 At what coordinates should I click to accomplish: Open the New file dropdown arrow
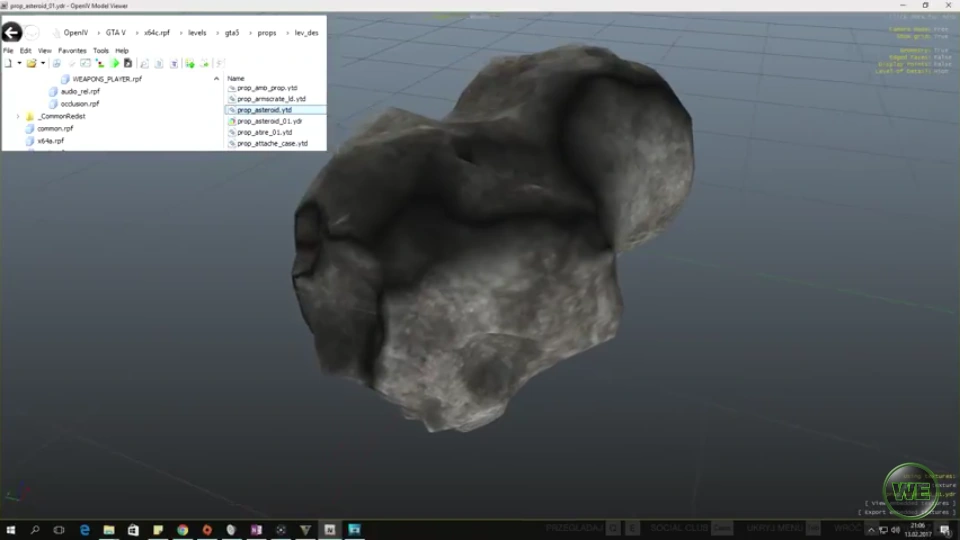click(19, 63)
